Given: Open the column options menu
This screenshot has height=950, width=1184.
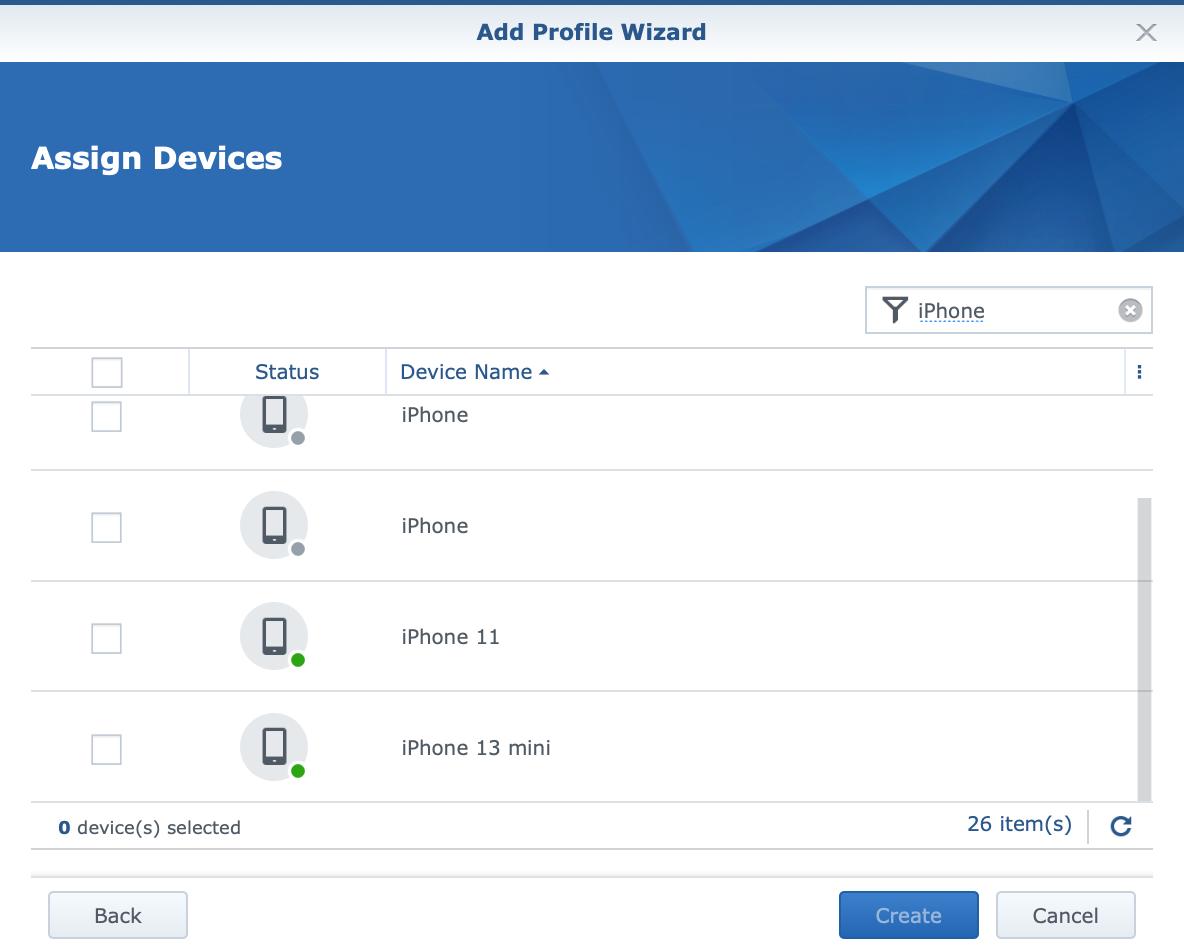Looking at the screenshot, I should click(x=1139, y=372).
